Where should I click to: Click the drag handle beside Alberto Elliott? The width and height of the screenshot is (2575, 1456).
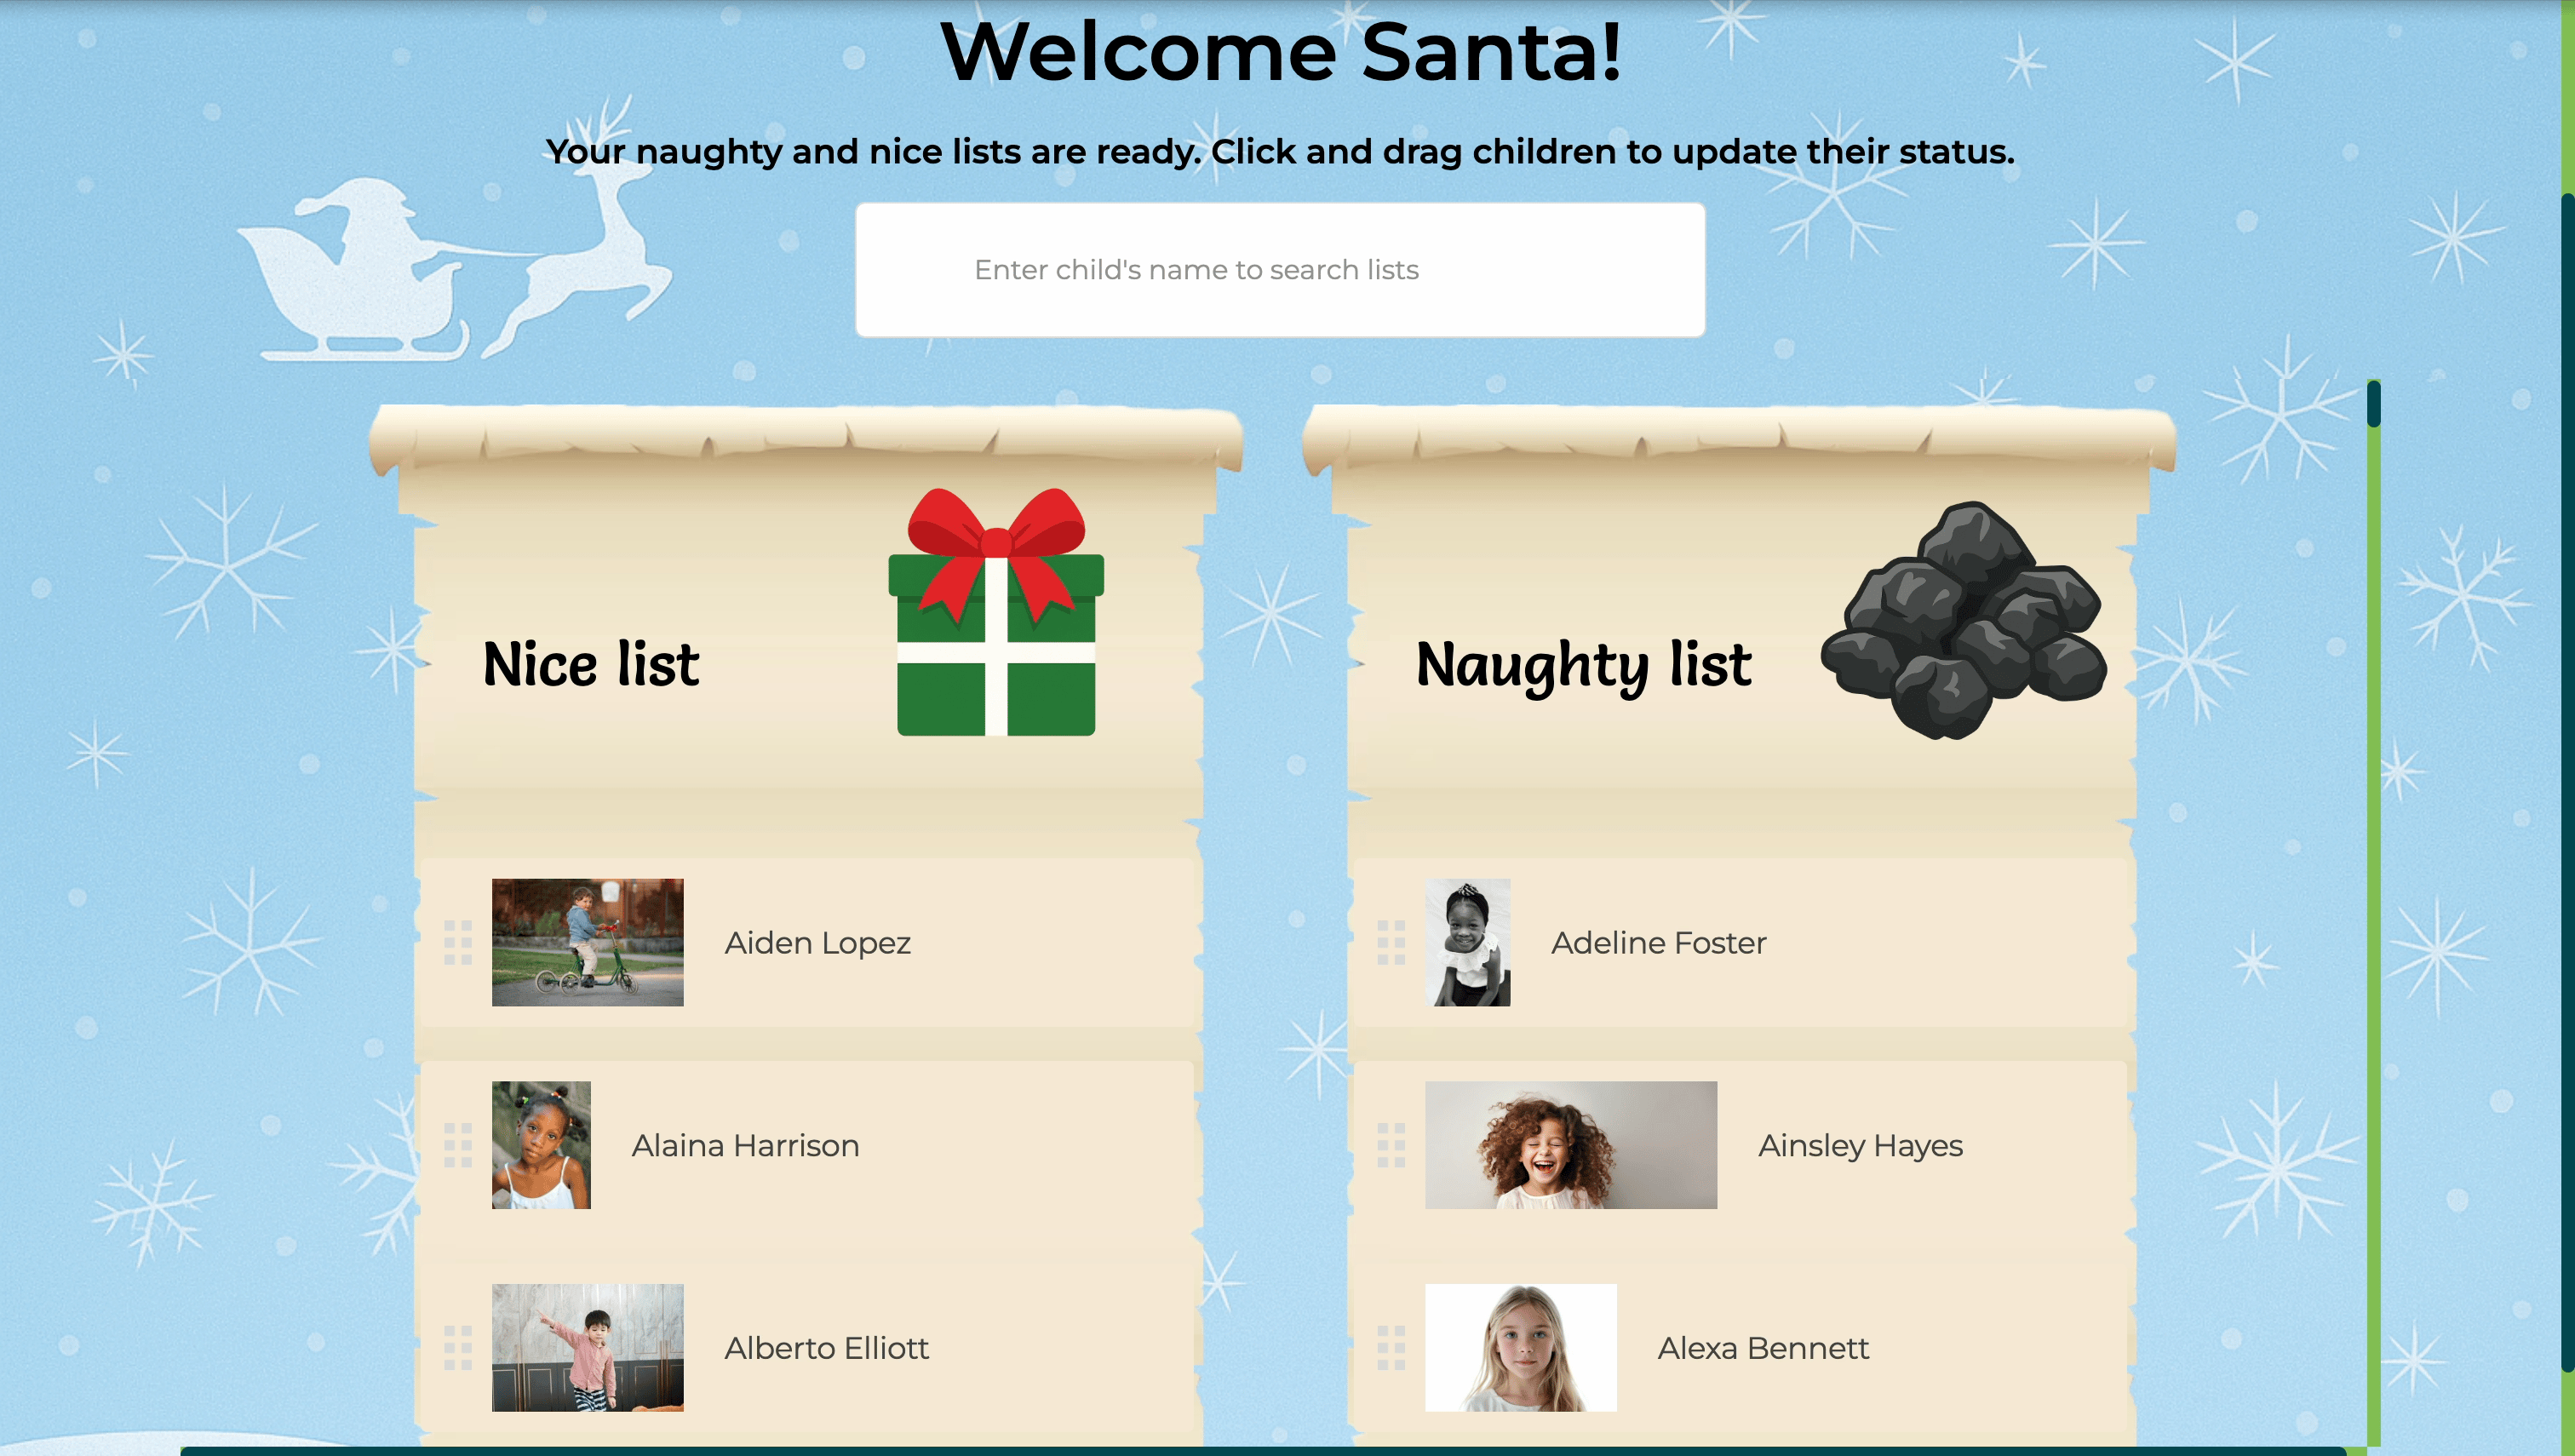point(458,1348)
